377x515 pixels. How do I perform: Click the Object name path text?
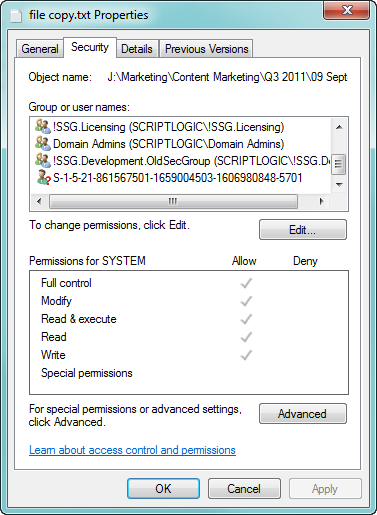227,77
